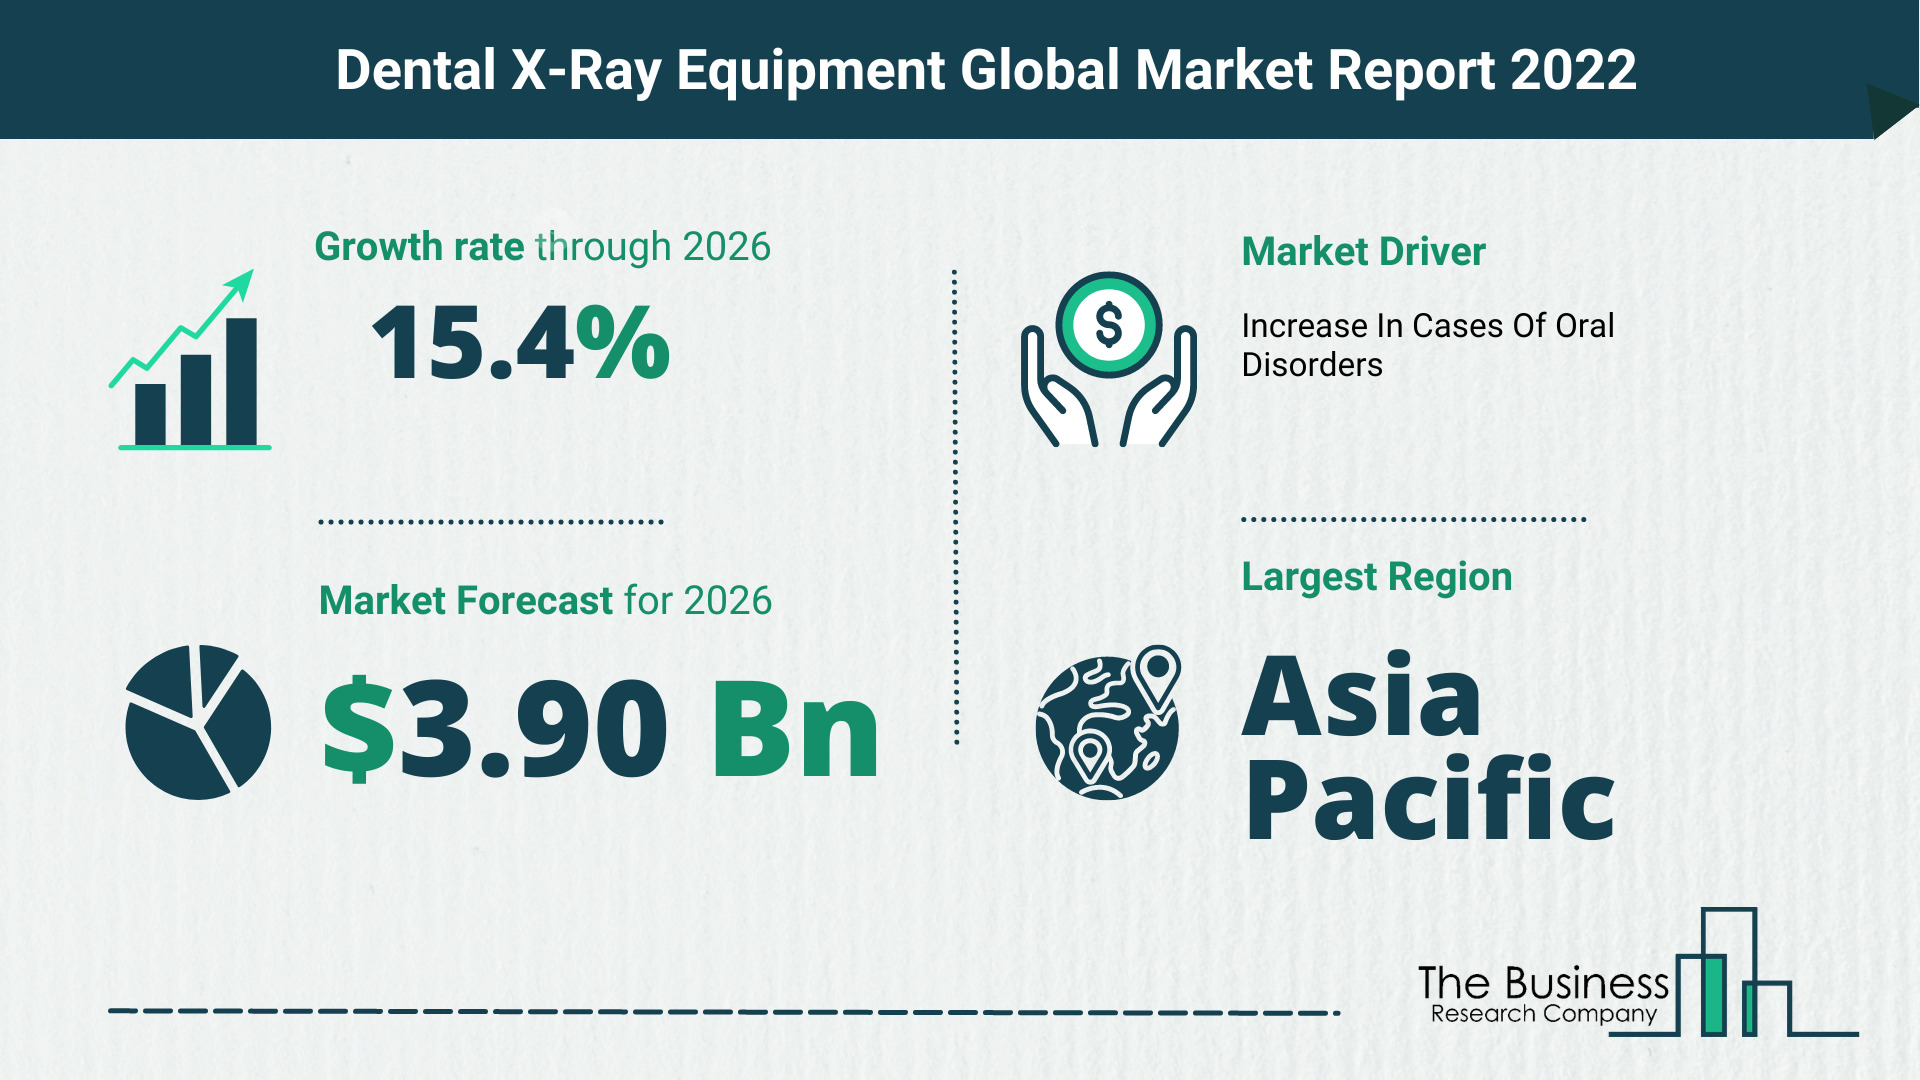1920x1080 pixels.
Task: Click the 'Market Forecast for 2026' heading
Action: coord(545,600)
